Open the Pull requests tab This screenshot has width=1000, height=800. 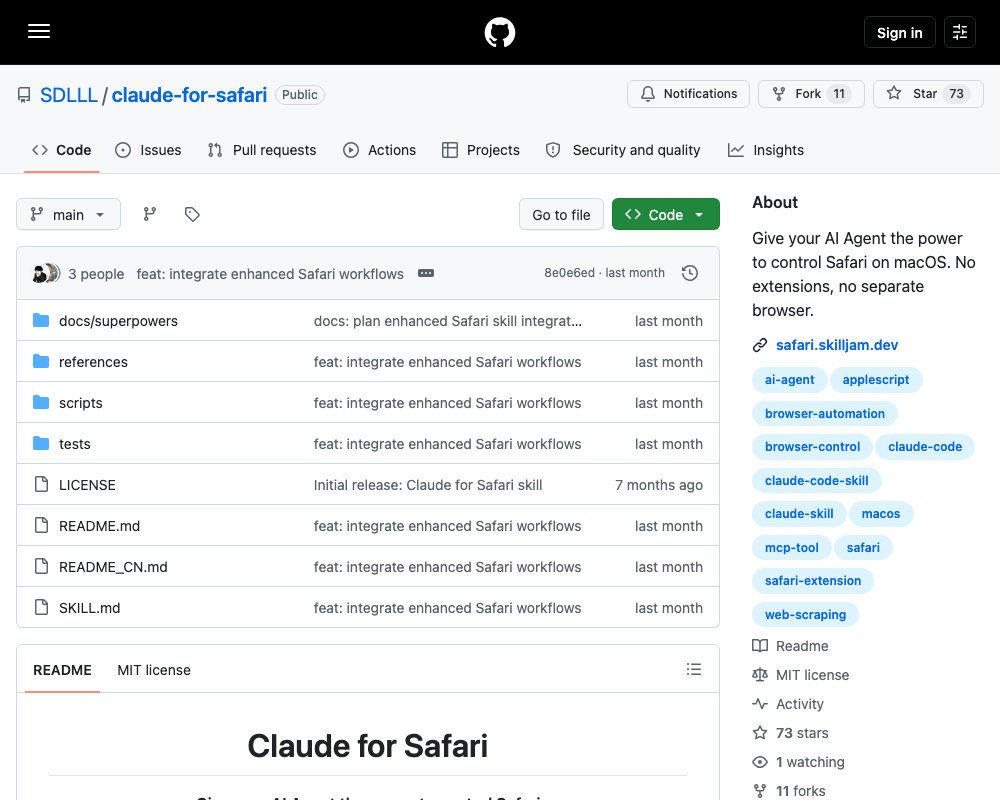[x=261, y=150]
